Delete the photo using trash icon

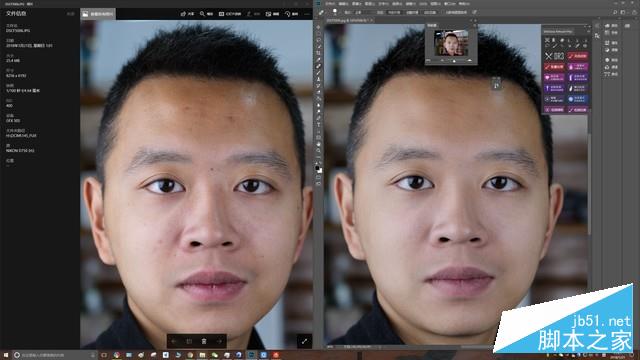click(x=204, y=341)
